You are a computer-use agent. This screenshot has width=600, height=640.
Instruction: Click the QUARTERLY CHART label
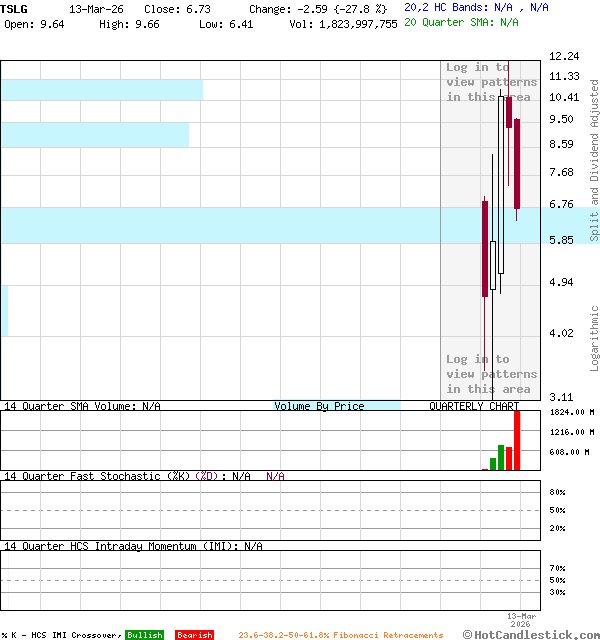pos(474,406)
